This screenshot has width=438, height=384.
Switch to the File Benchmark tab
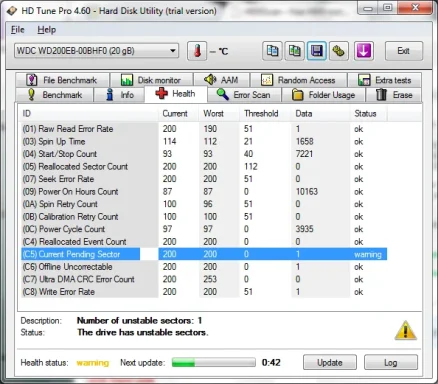(x=62, y=80)
